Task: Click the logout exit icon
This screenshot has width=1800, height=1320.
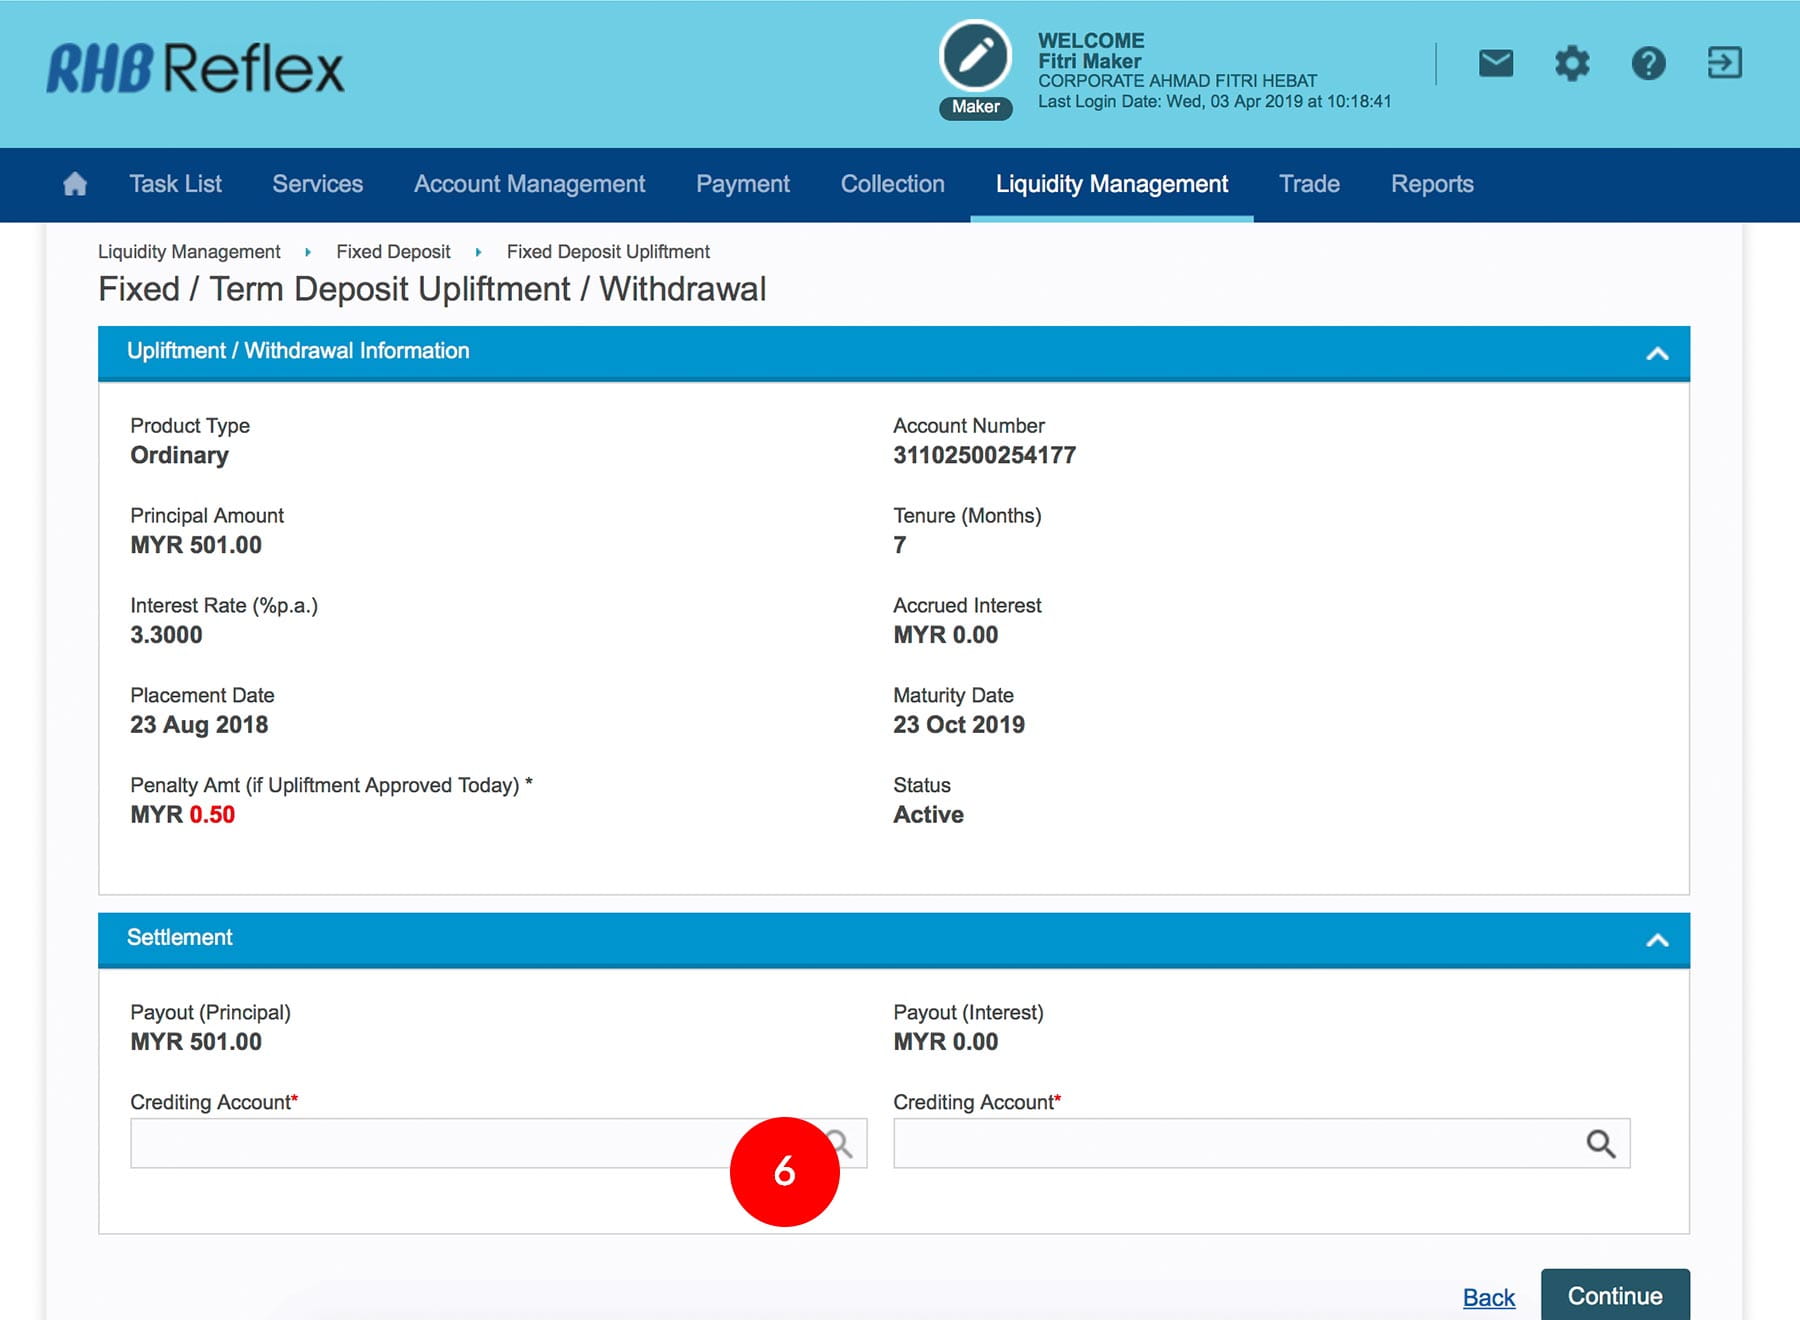Action: 1724,63
